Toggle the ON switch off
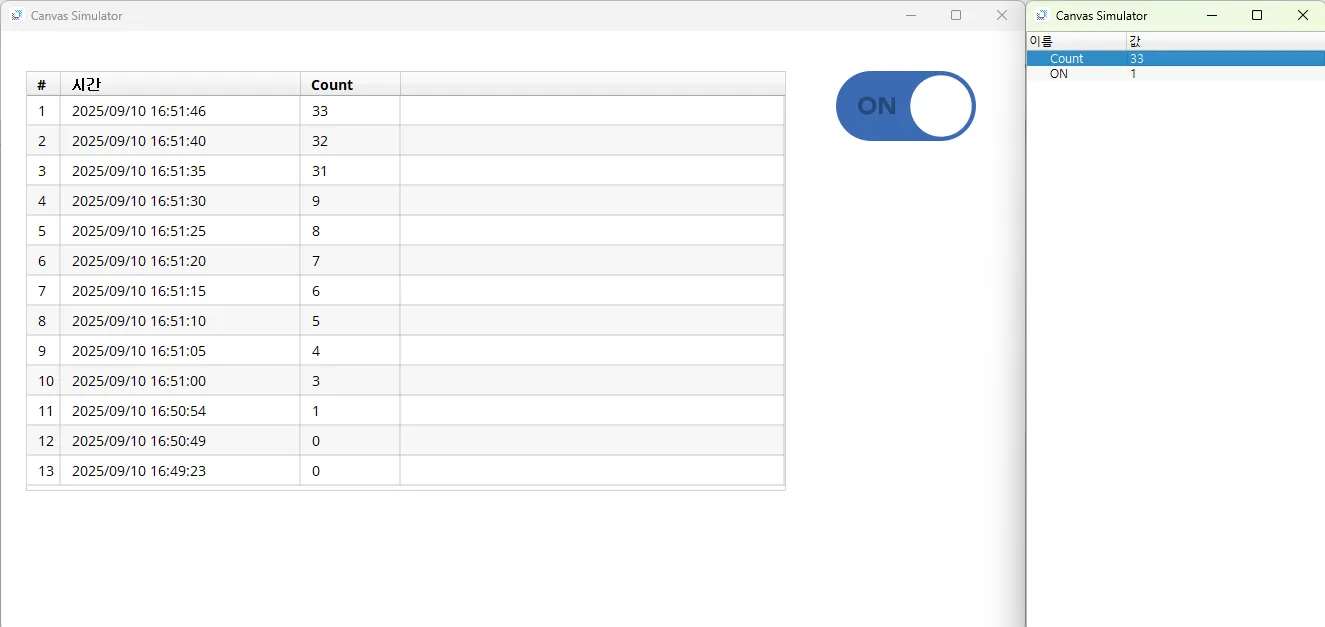The image size is (1325, 627). click(x=905, y=106)
